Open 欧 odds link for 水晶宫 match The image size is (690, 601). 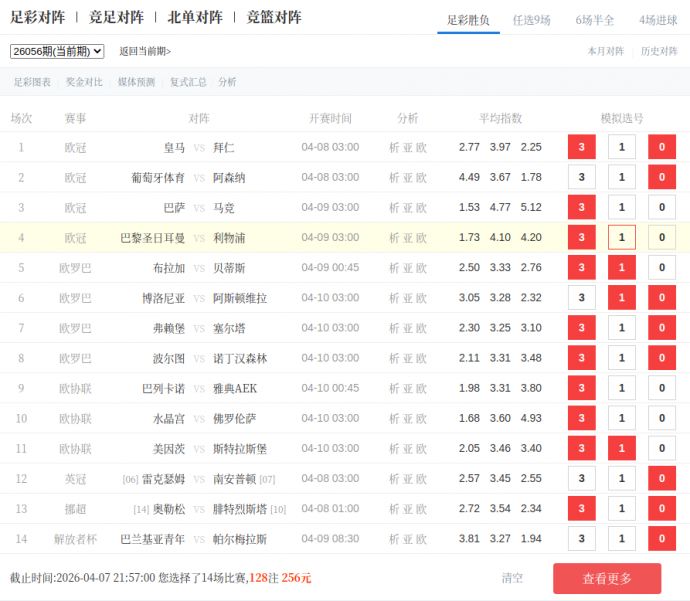click(422, 418)
